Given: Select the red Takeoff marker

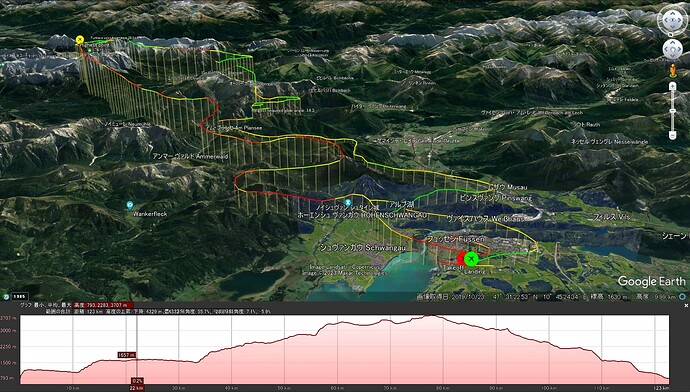Looking at the screenshot, I should tap(460, 259).
